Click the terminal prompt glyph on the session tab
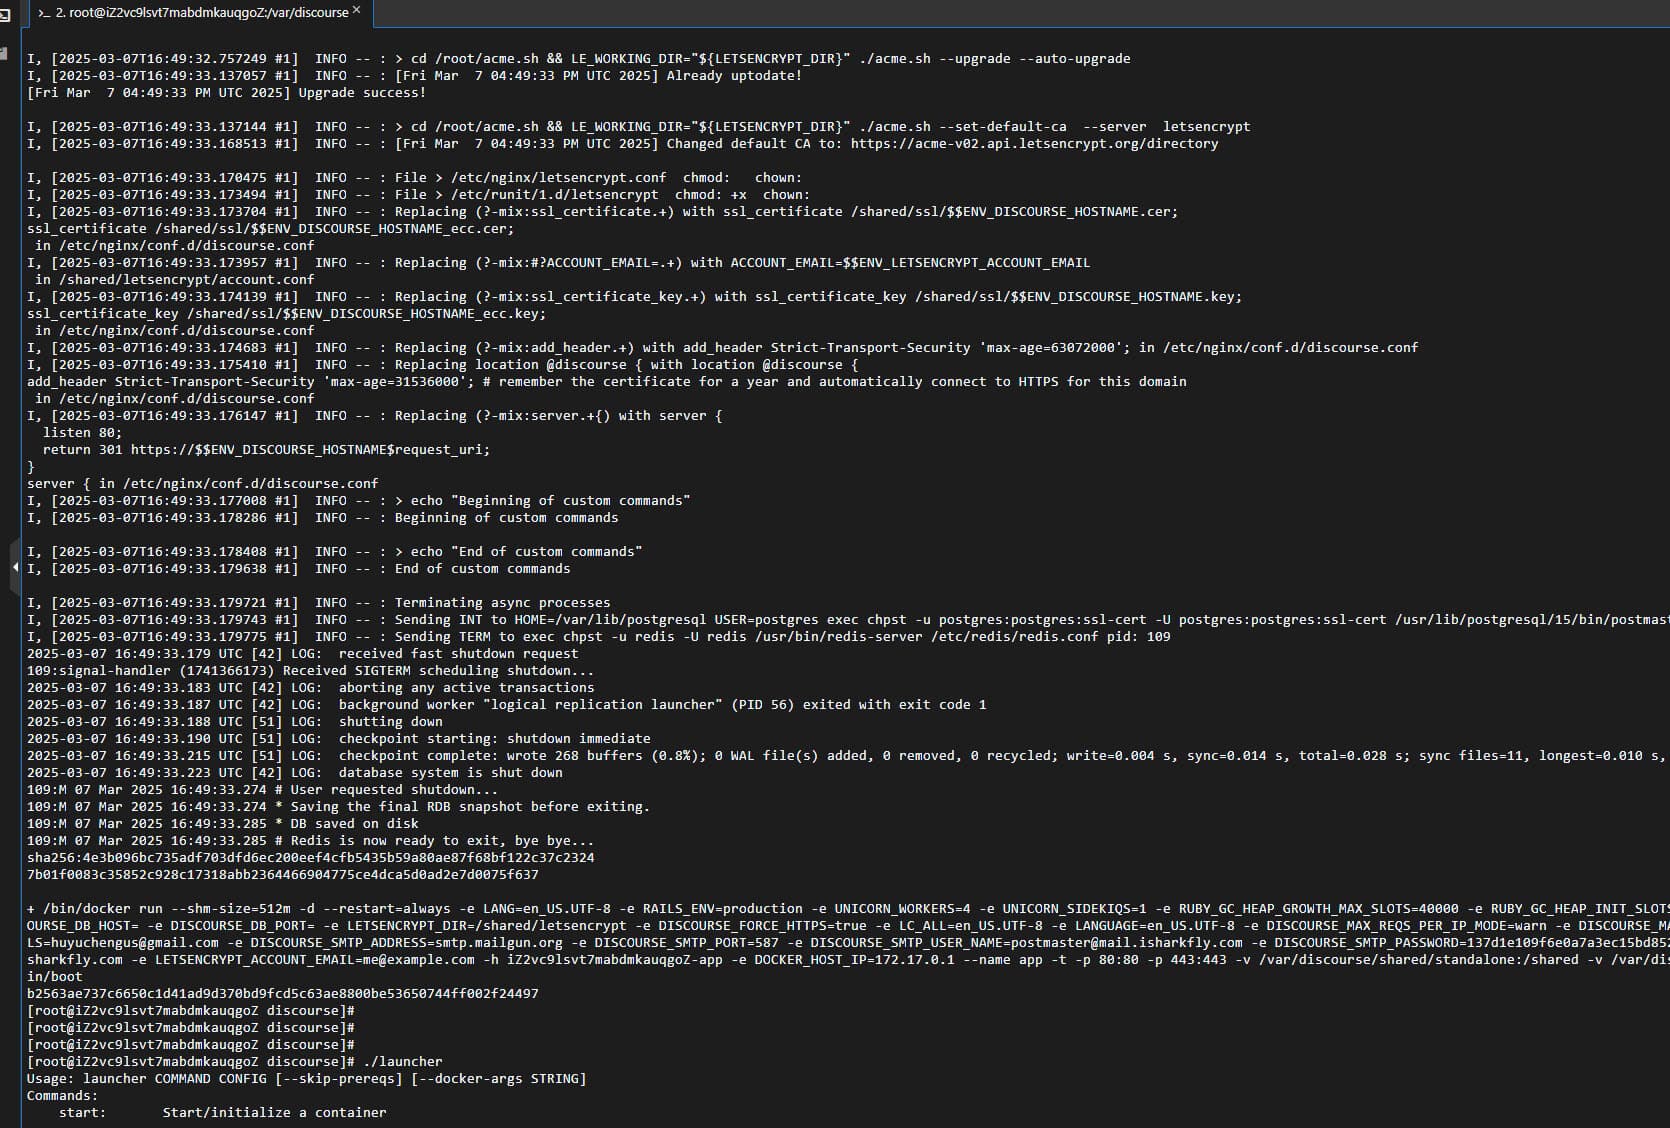Viewport: 1670px width, 1128px height. (x=44, y=13)
